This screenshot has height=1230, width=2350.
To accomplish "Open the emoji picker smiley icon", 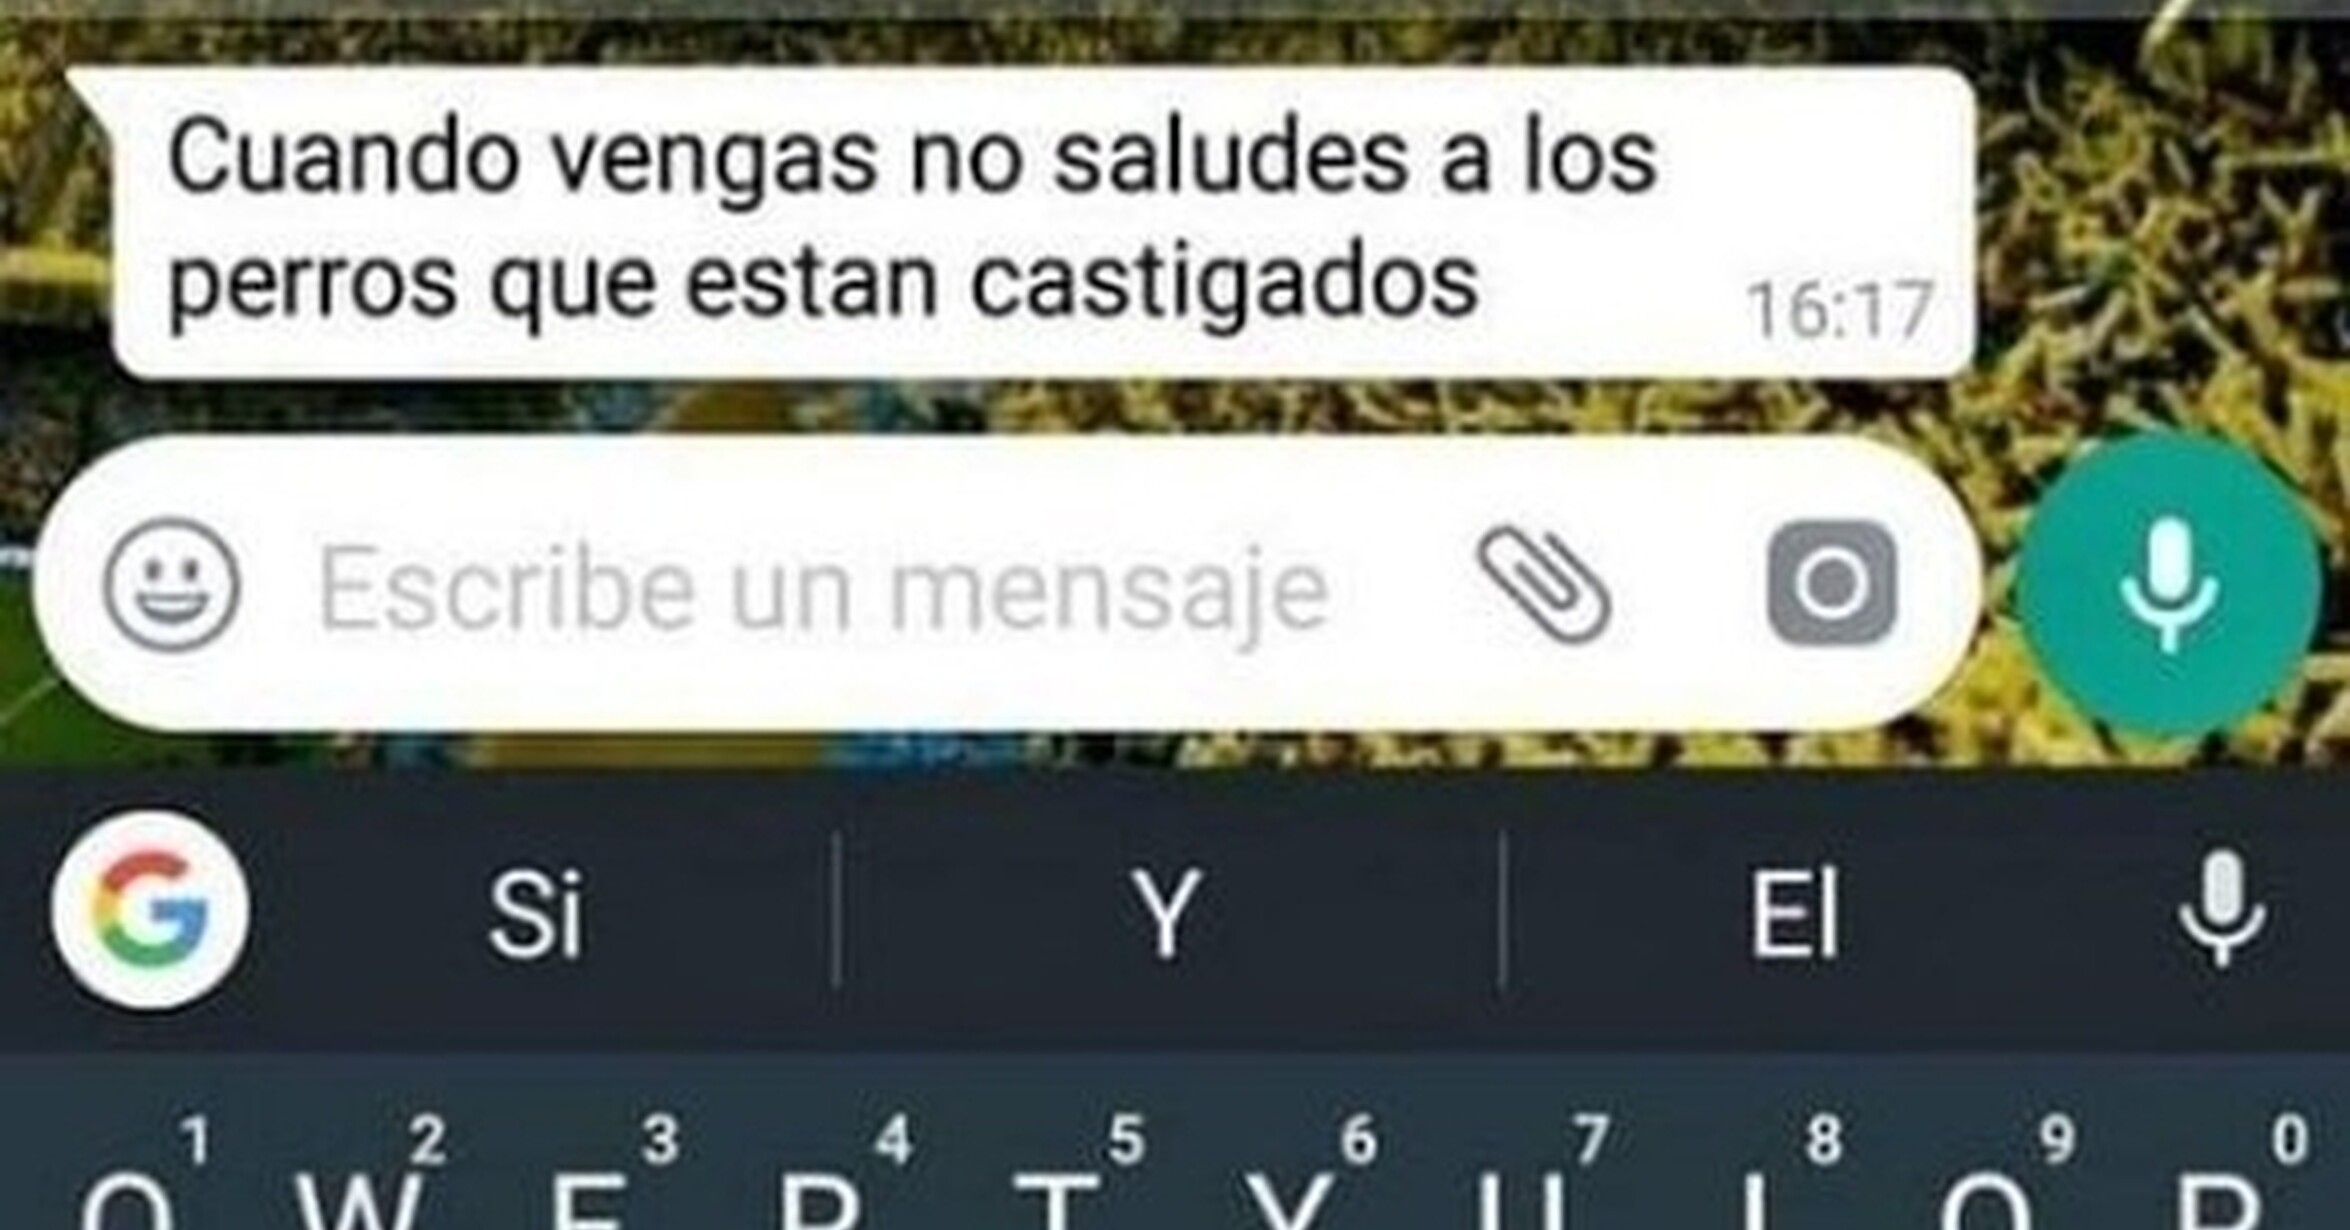I will point(172,585).
